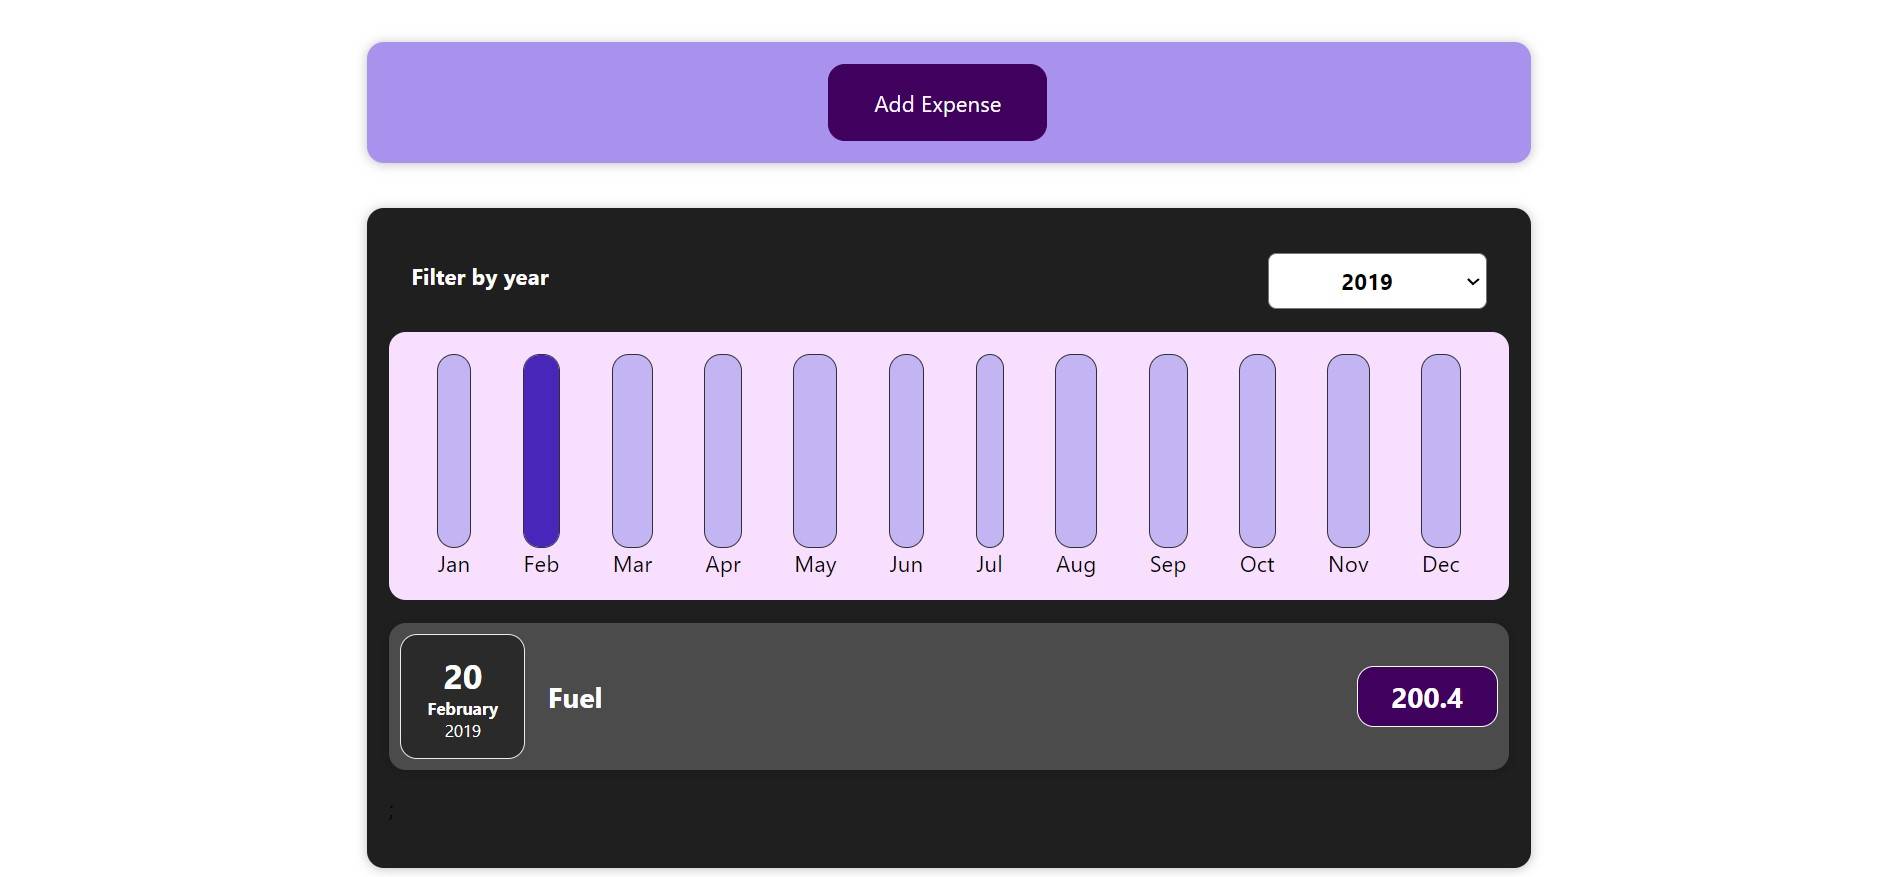Open the 2019 year filter dropdown
The width and height of the screenshot is (1892, 877).
pos(1377,281)
